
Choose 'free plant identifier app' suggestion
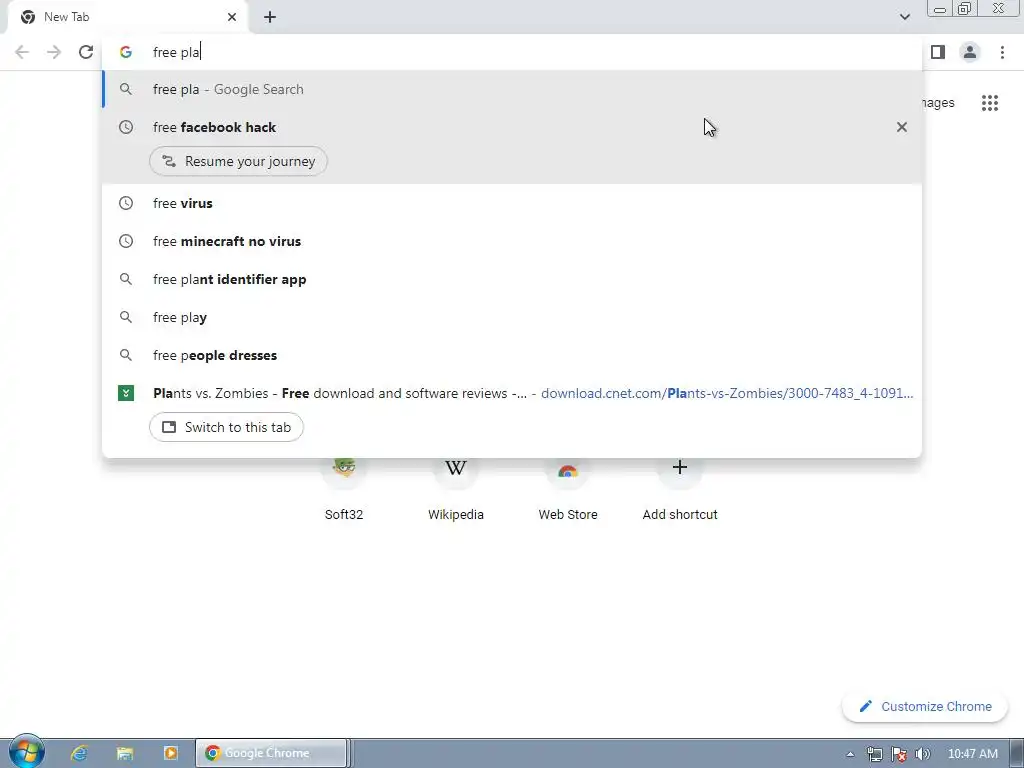pos(512,279)
